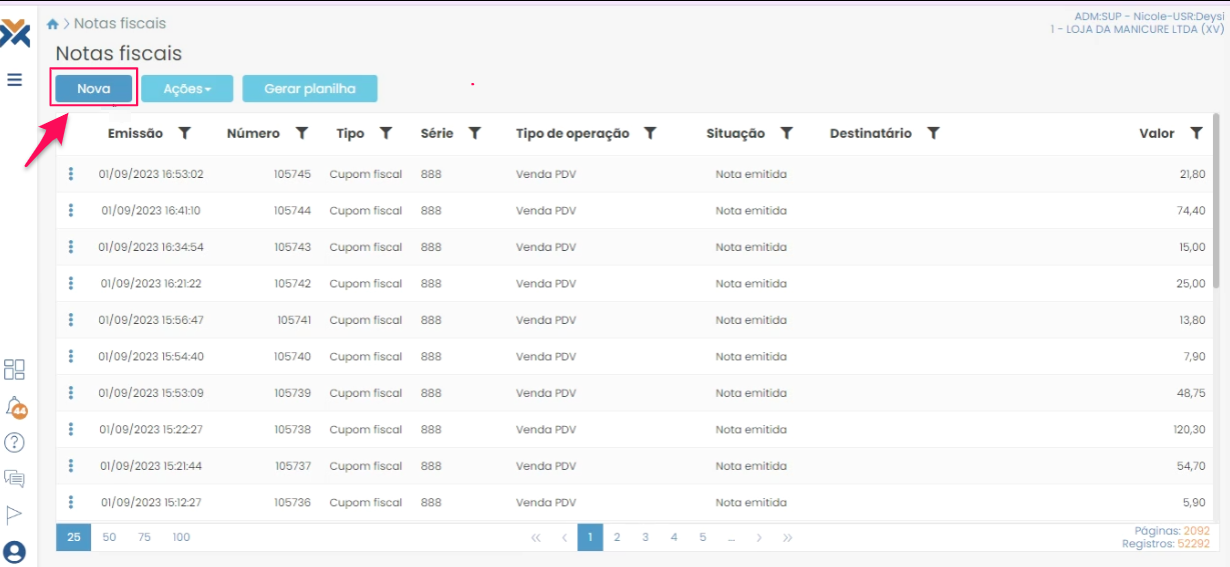Expand the Ações dropdown

(187, 89)
